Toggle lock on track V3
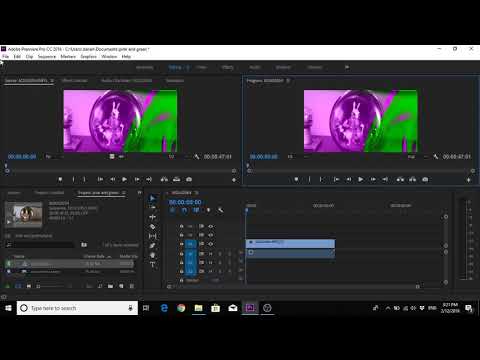The width and height of the screenshot is (480, 360). 181,226
